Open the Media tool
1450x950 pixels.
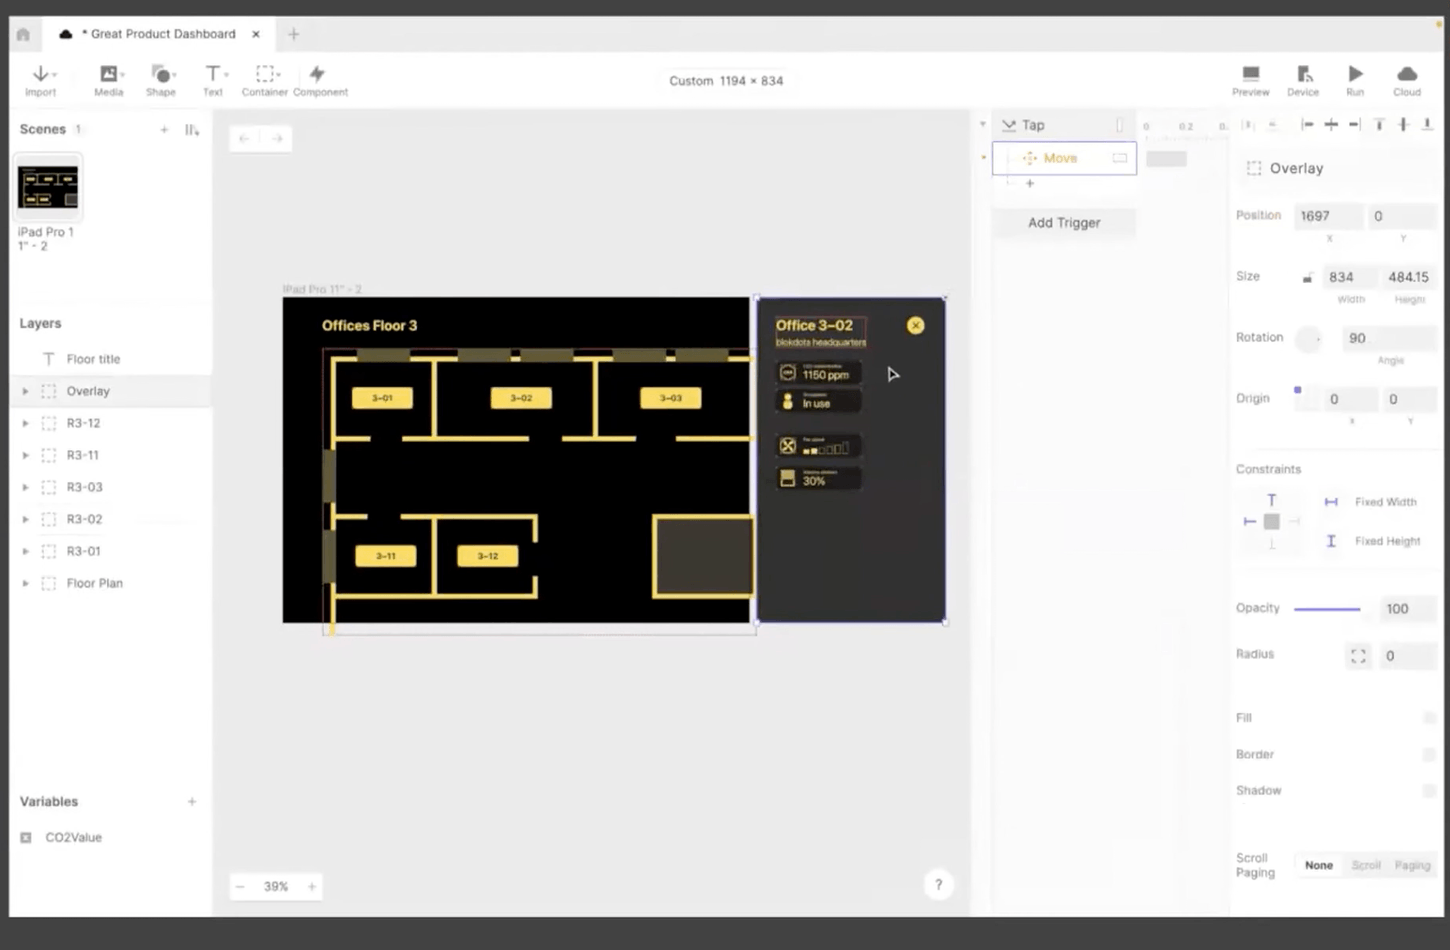[x=108, y=75]
